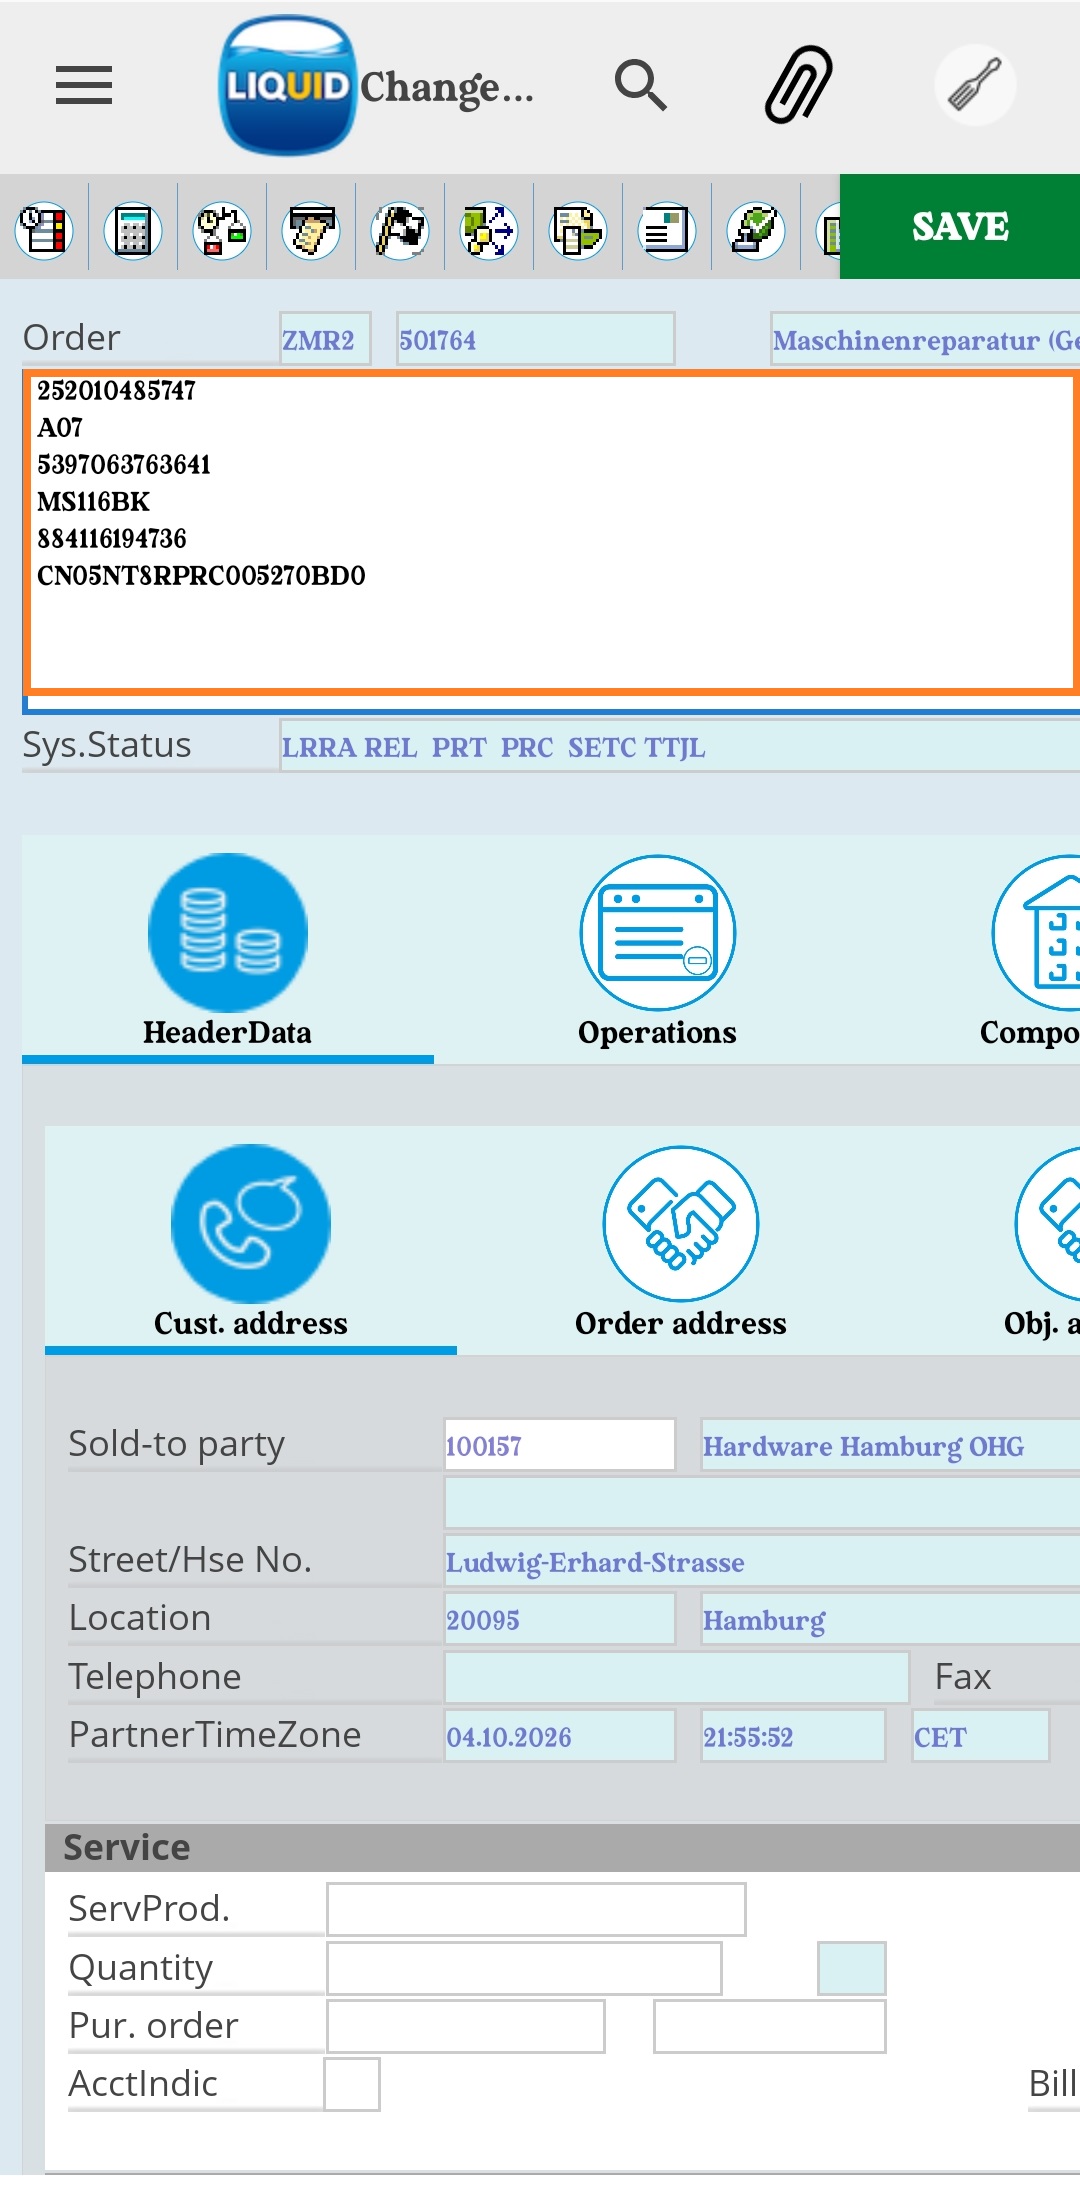The width and height of the screenshot is (1080, 2185).
Task: Click the clock schedule list toolbar icon
Action: [44, 231]
